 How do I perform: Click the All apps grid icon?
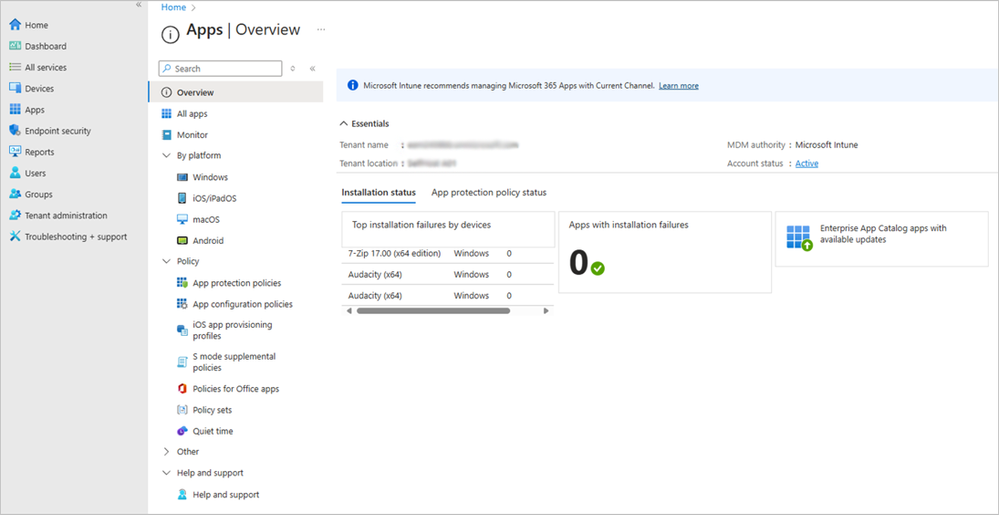click(166, 113)
